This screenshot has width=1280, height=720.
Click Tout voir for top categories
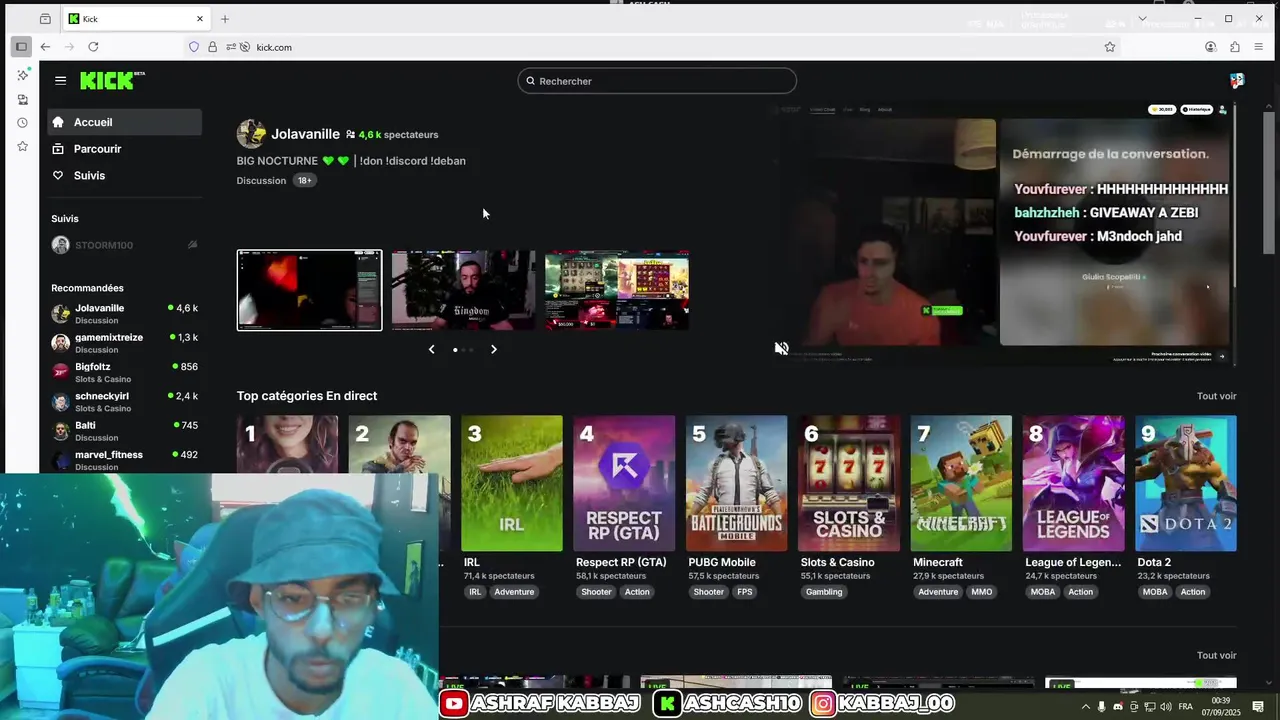point(1216,396)
